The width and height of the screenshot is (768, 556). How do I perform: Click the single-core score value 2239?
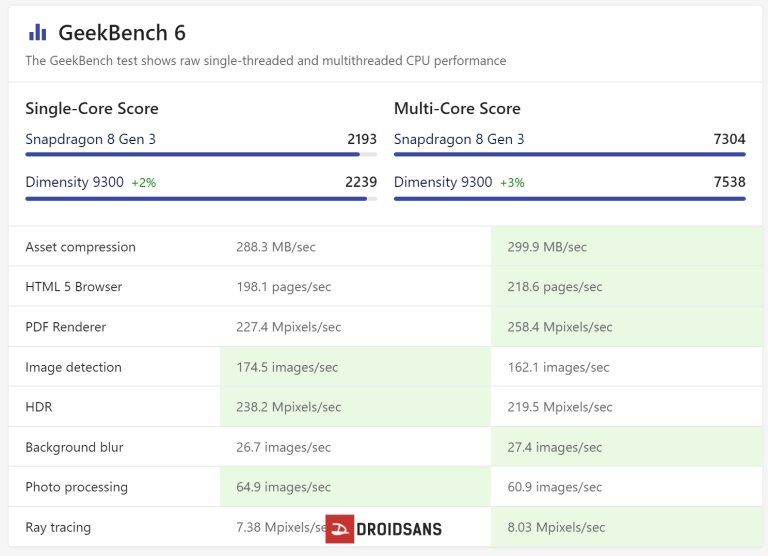pos(361,182)
